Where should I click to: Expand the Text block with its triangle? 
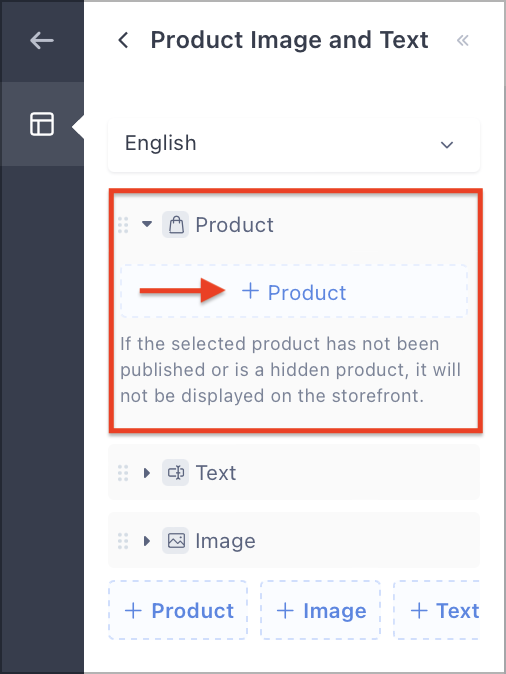coord(147,473)
